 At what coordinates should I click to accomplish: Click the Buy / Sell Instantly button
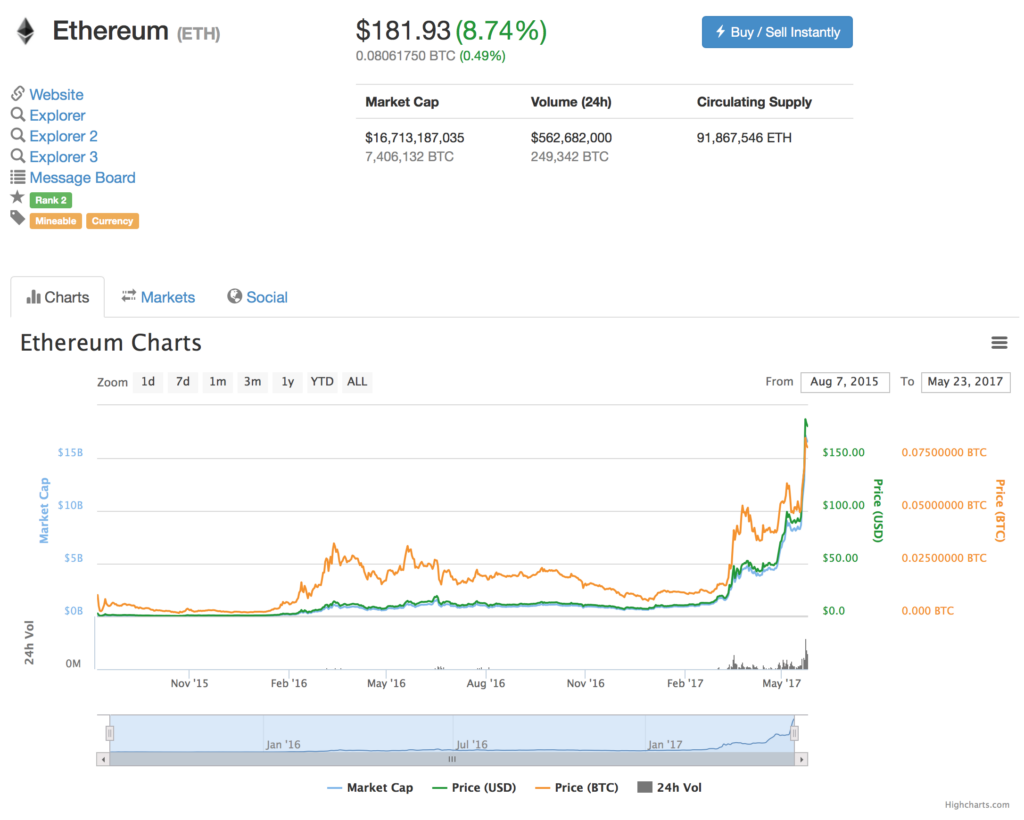coord(777,32)
